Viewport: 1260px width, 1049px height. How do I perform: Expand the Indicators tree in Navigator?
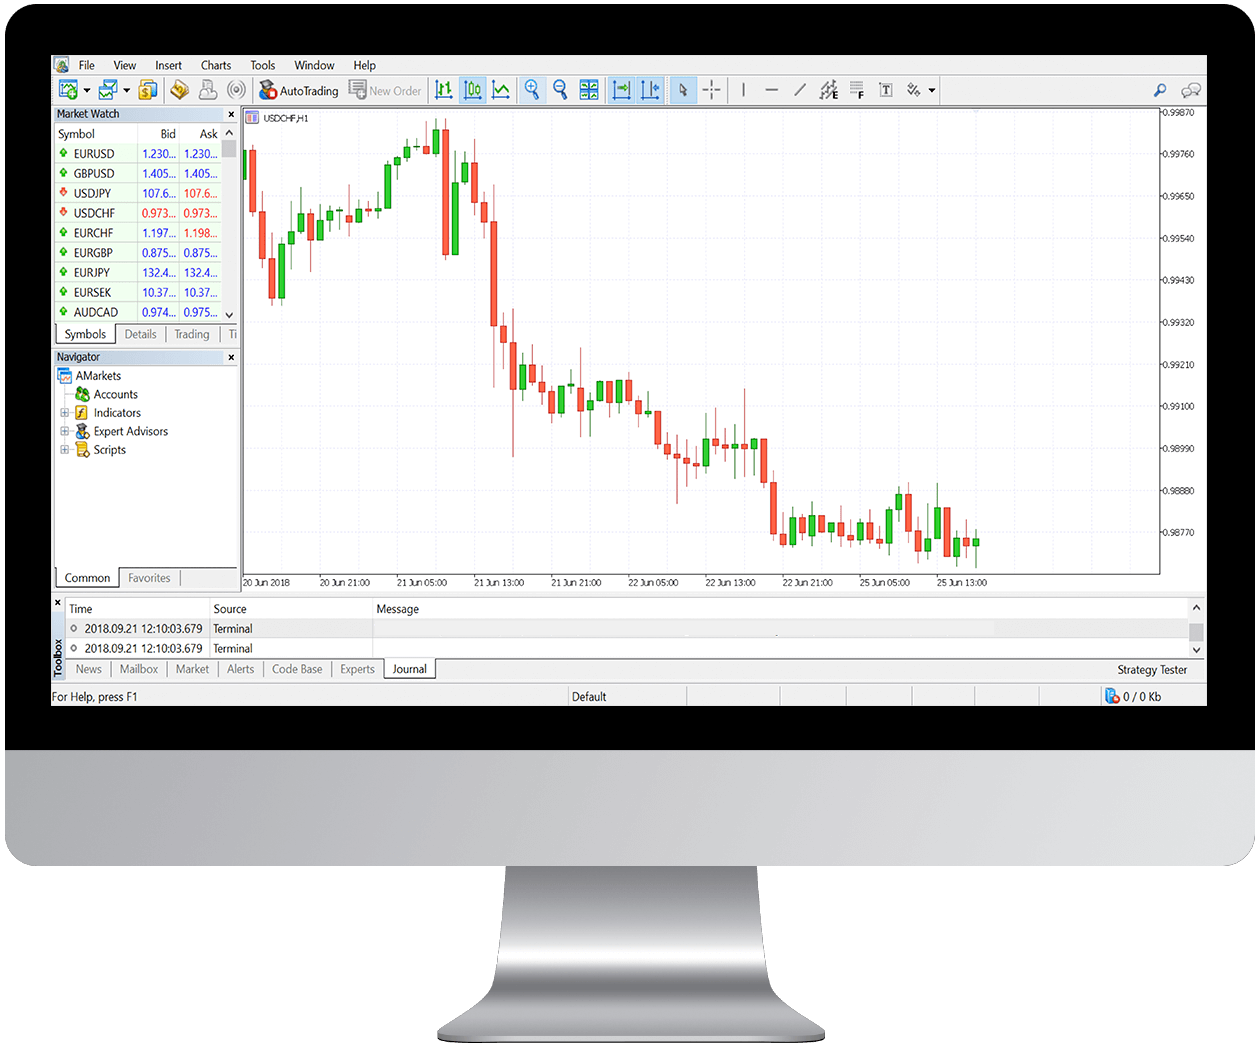[63, 412]
